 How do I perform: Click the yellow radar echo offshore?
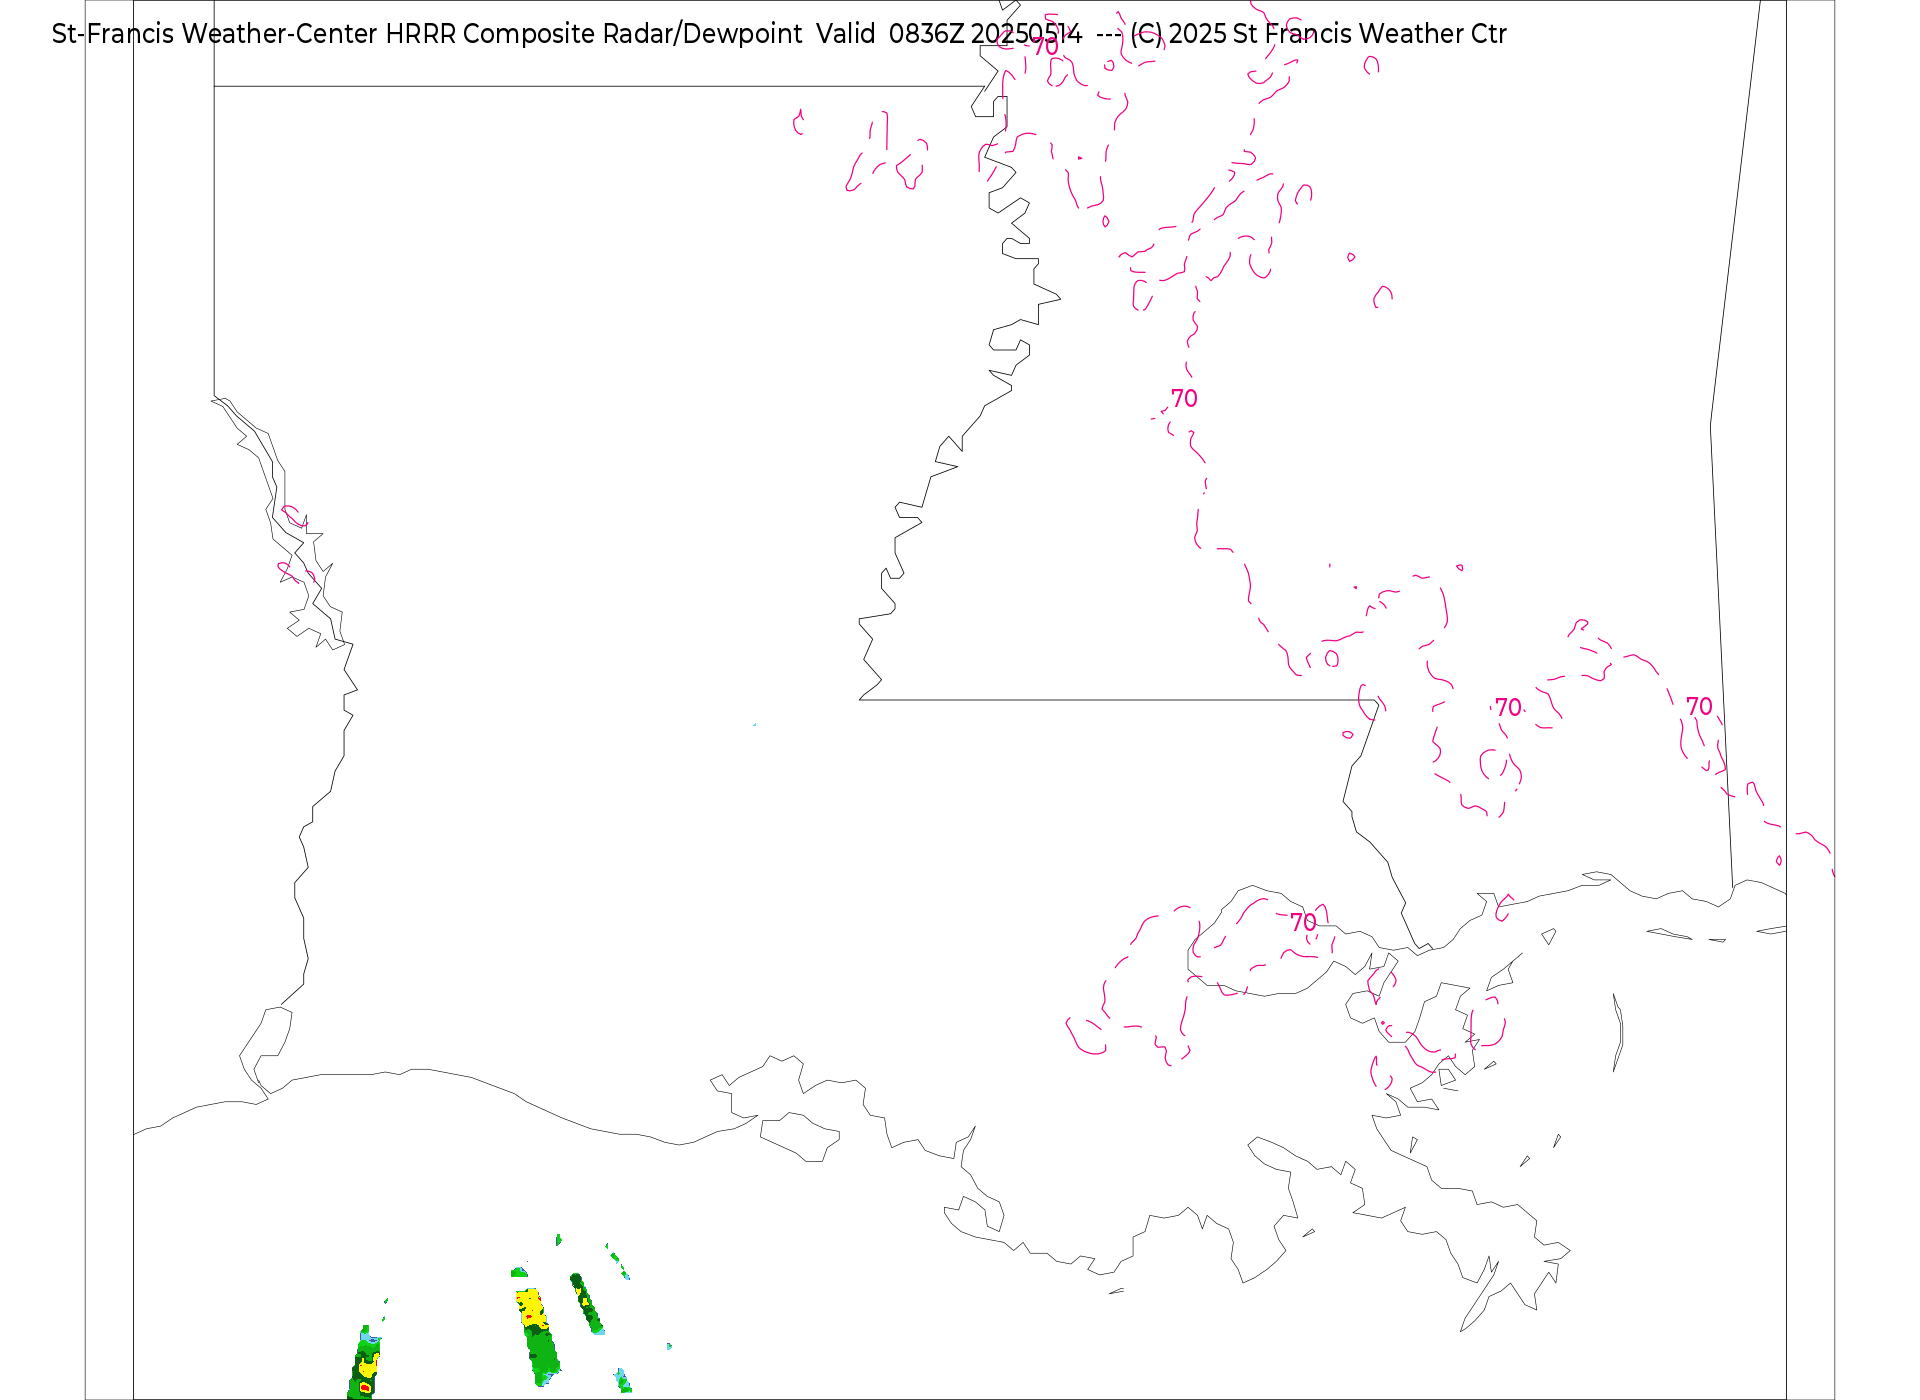coord(533,1308)
